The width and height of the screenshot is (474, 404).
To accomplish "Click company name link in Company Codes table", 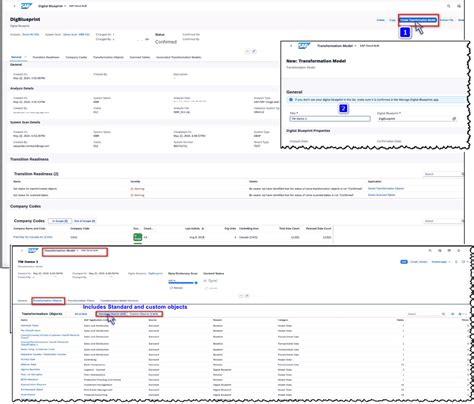I will pyautogui.click(x=33, y=237).
